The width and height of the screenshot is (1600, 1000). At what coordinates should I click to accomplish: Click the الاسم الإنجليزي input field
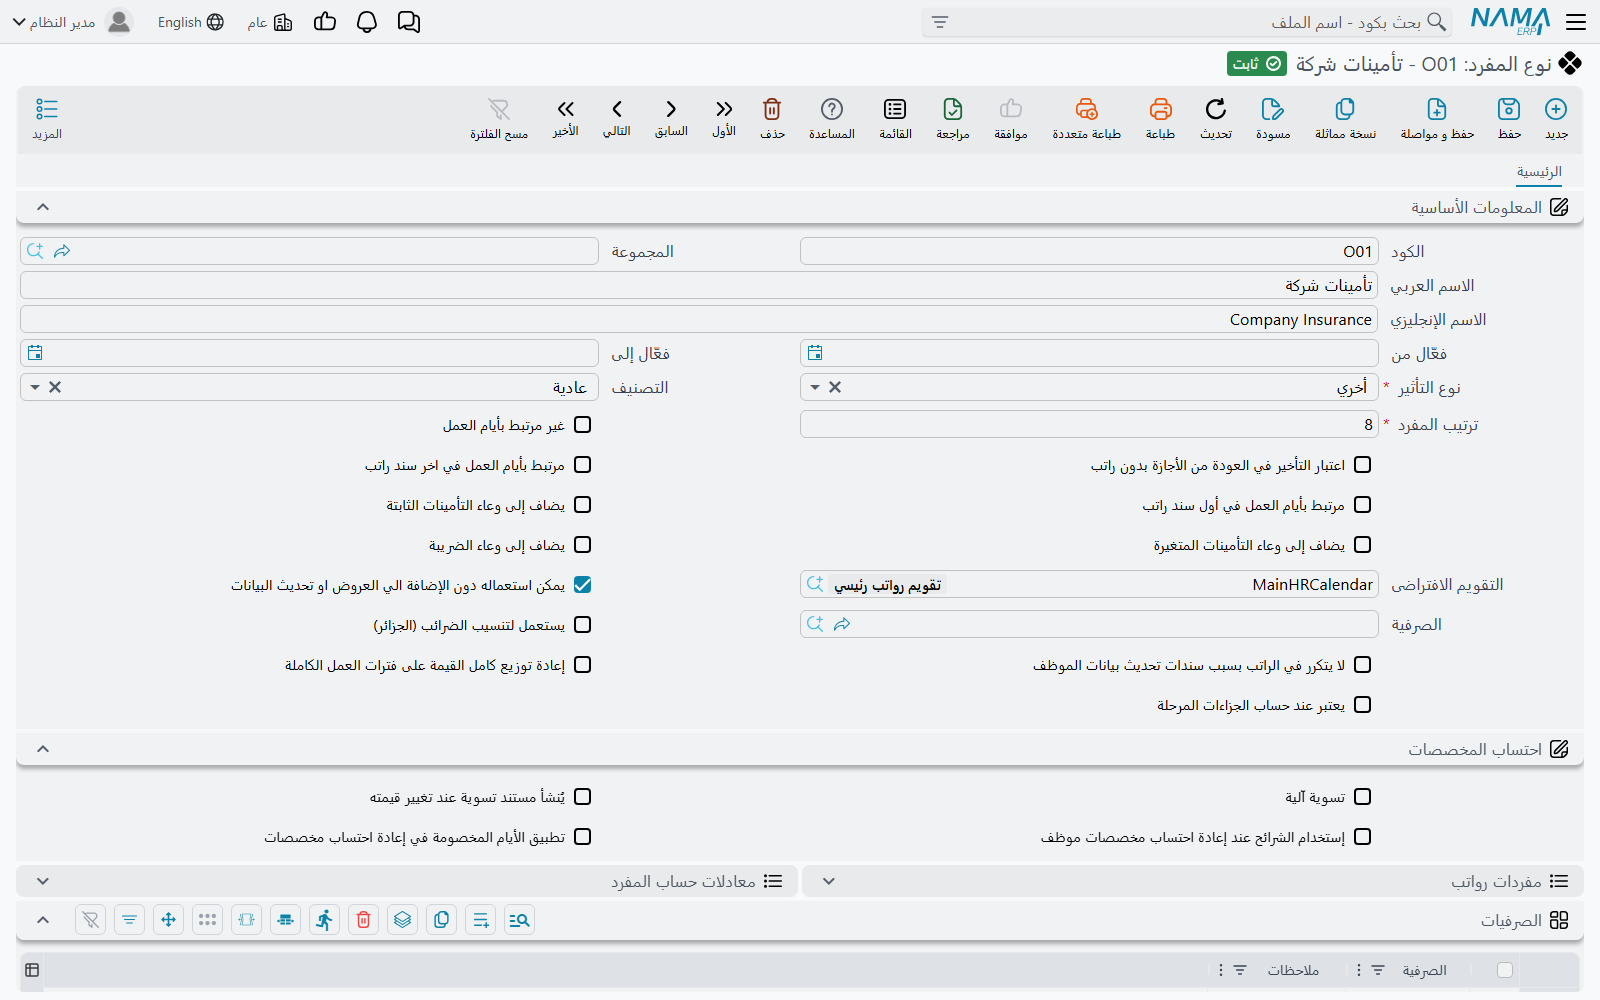[x=699, y=320]
